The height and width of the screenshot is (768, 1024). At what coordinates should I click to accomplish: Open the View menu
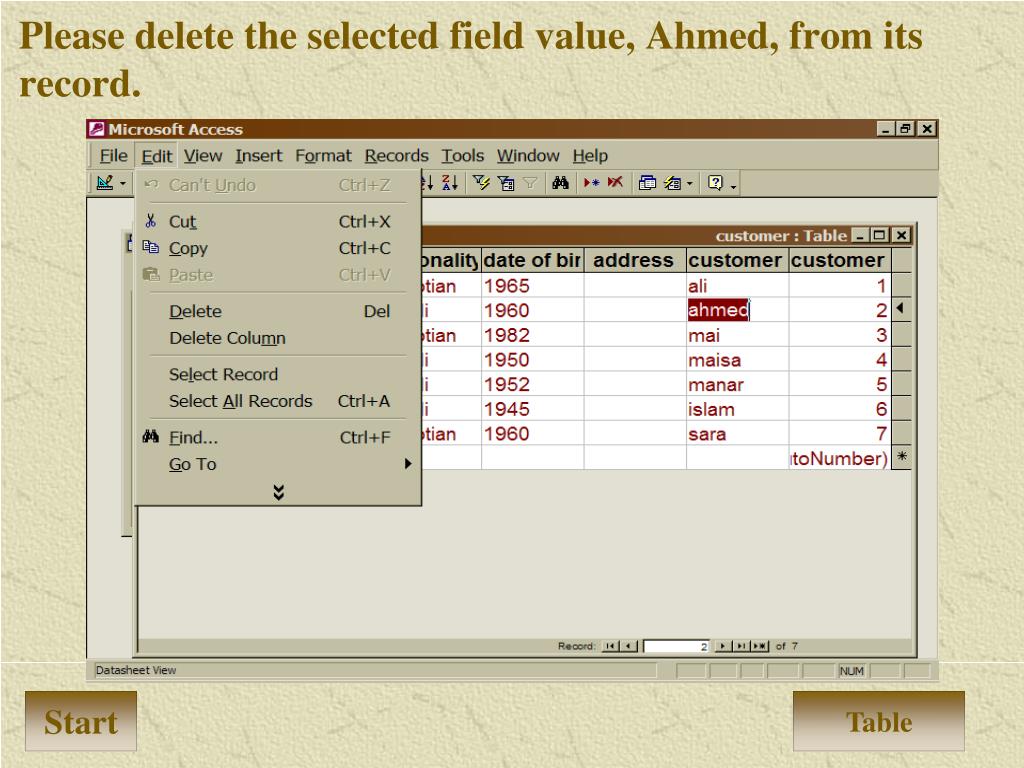click(202, 155)
